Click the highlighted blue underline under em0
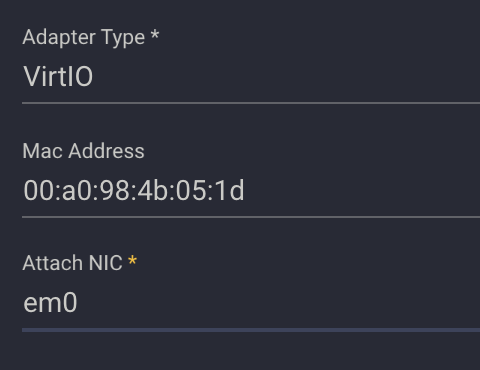This screenshot has height=370, width=480. coord(251,330)
